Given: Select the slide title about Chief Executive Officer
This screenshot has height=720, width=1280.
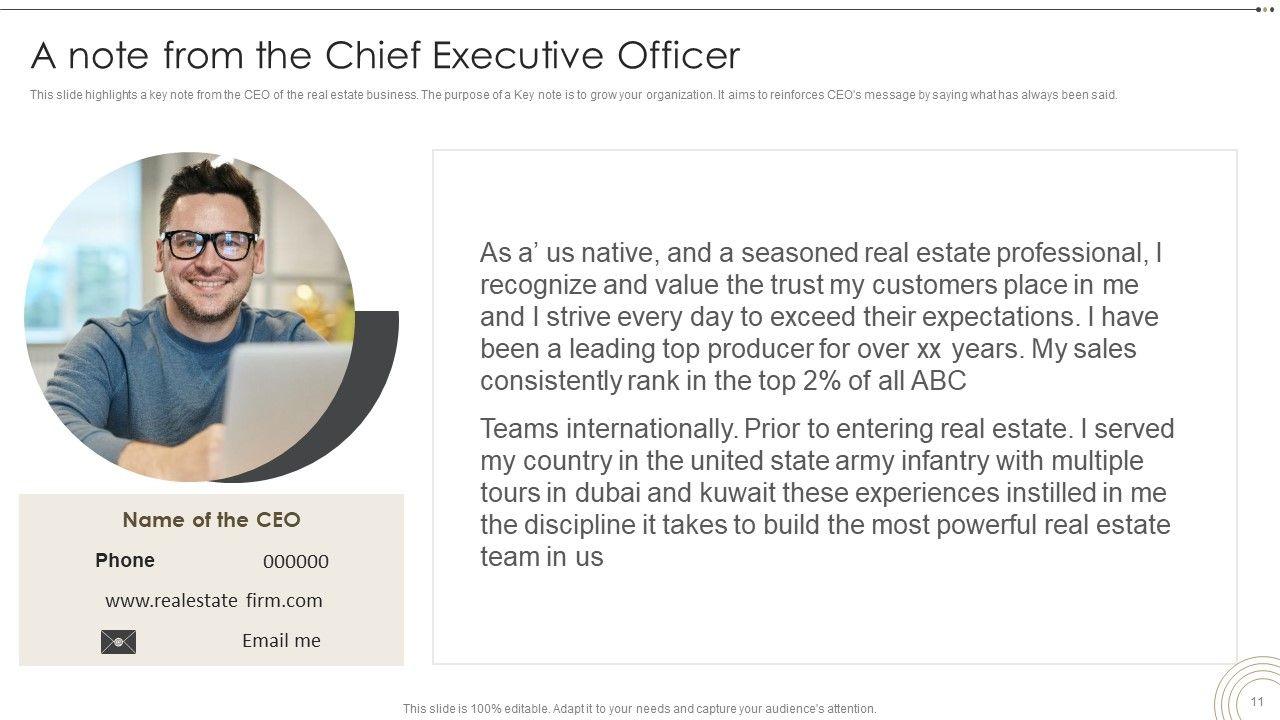Looking at the screenshot, I should click(385, 55).
